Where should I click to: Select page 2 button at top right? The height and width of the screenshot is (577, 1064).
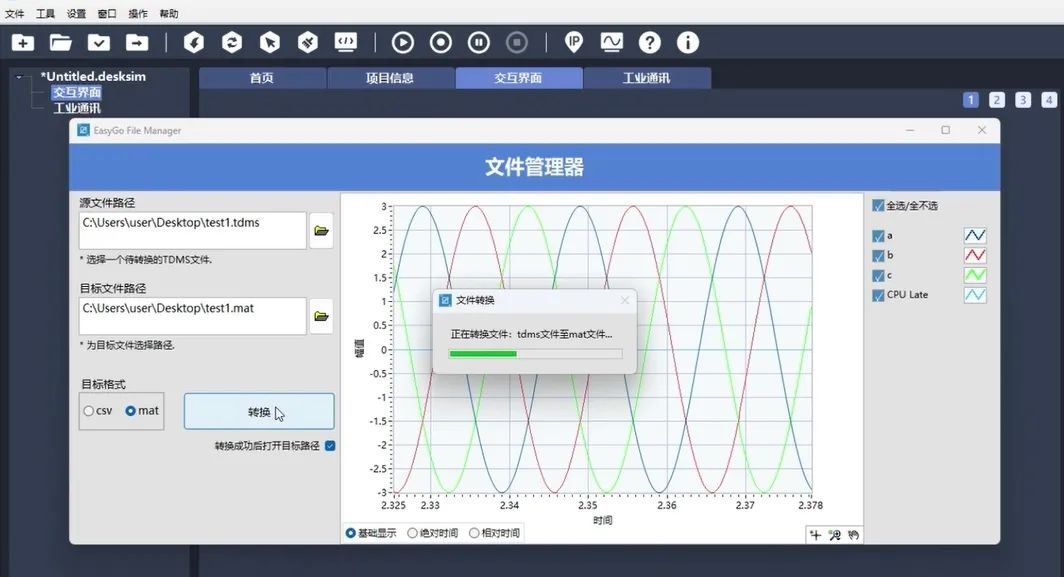tap(997, 100)
